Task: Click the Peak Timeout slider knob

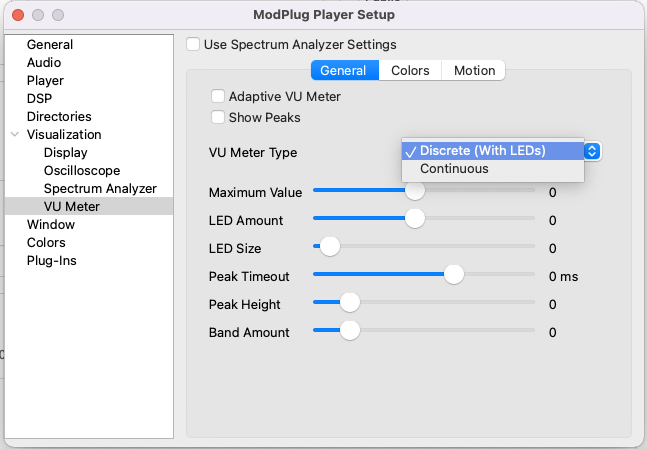Action: (454, 274)
